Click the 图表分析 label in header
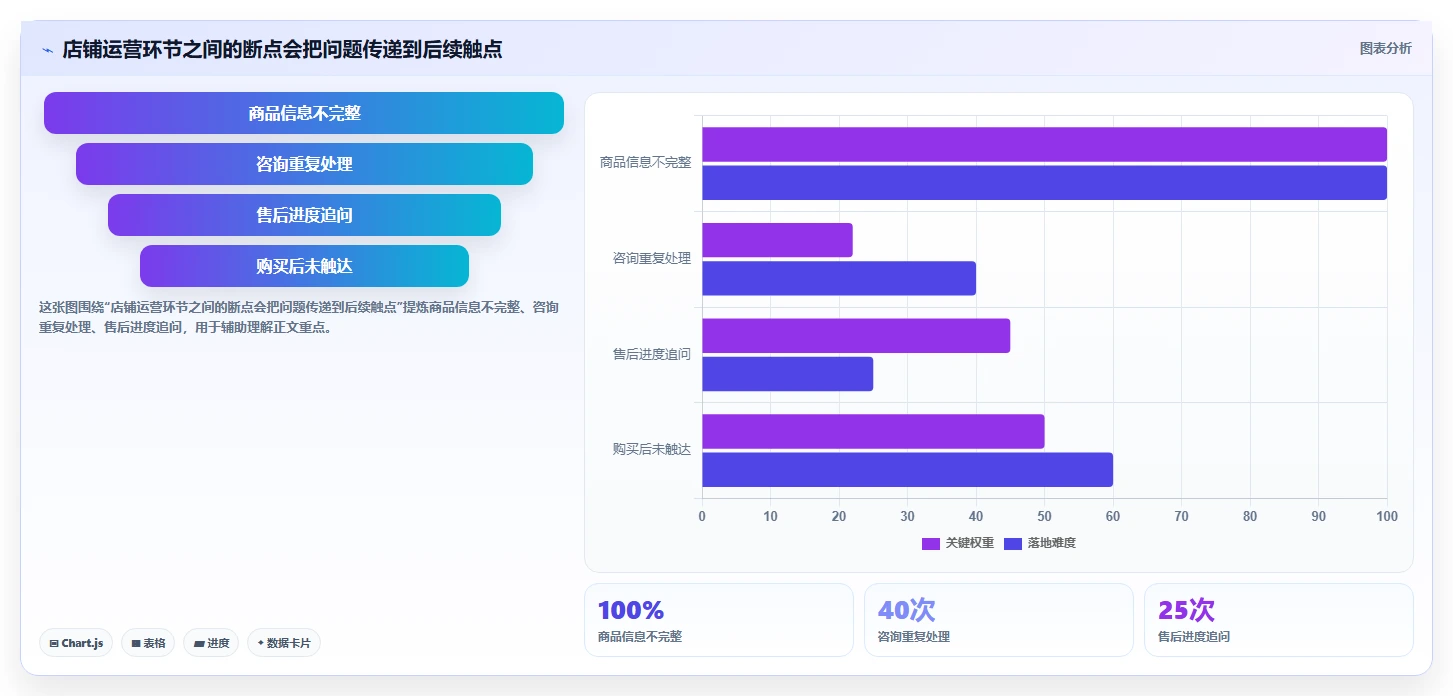This screenshot has width=1453, height=696. (x=1385, y=48)
